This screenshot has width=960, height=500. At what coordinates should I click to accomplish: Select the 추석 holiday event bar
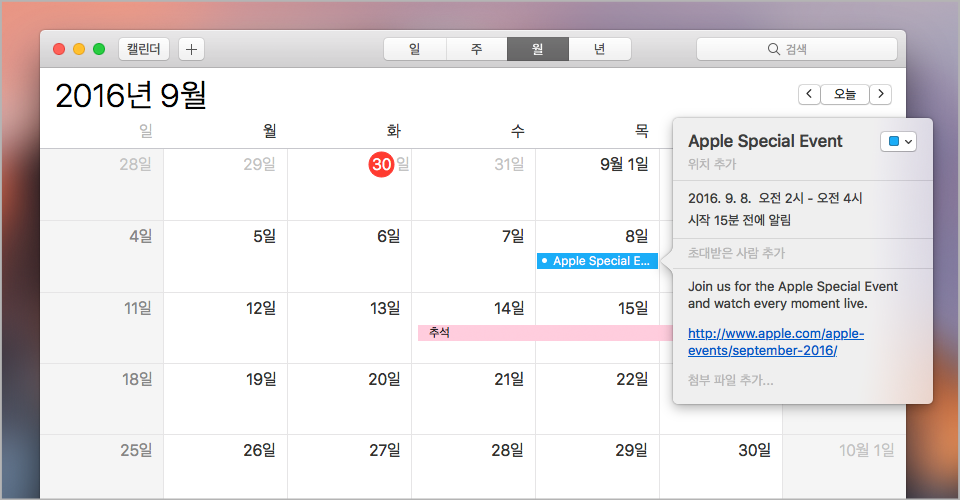point(545,332)
